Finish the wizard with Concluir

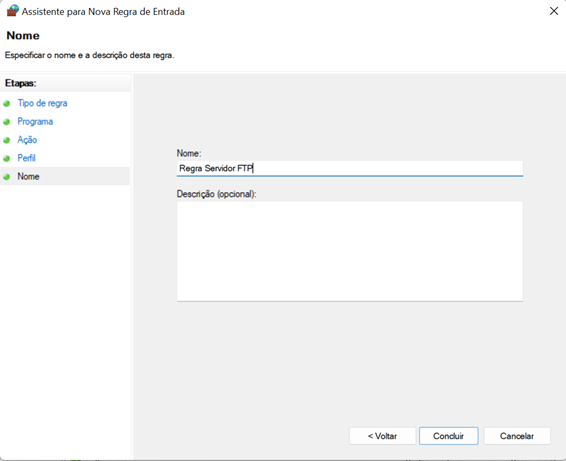[x=448, y=436]
